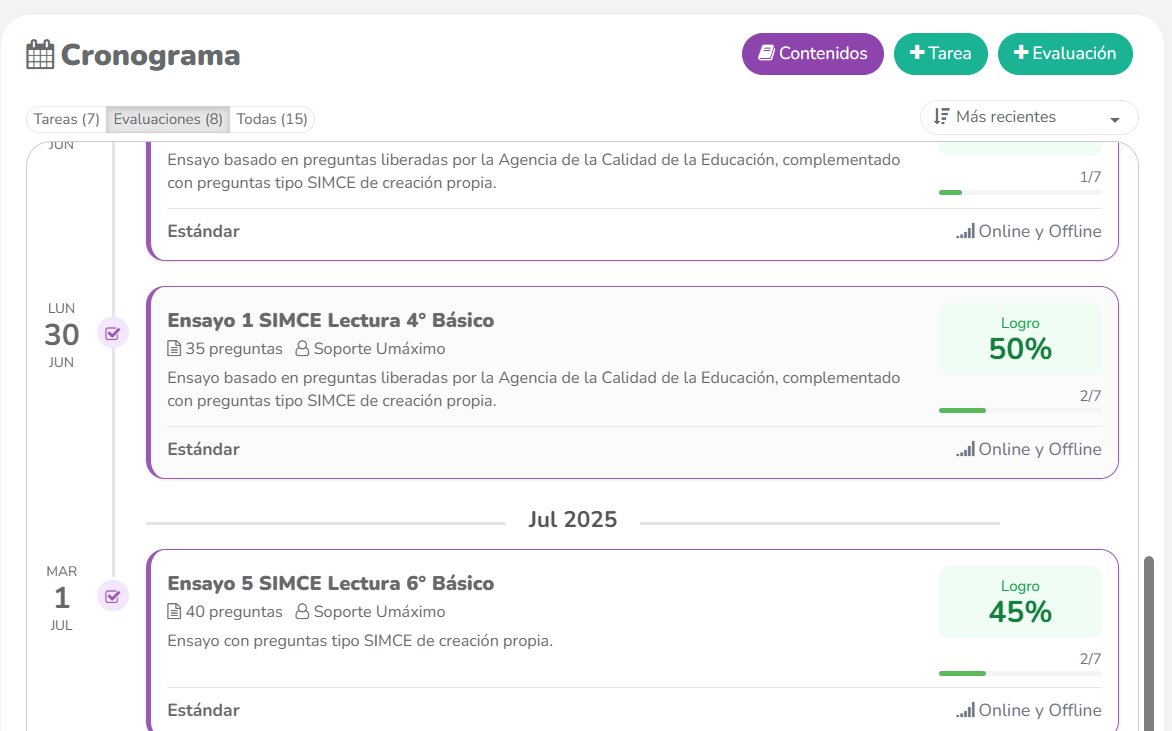Click the Cronograma calendar icon
Image resolution: width=1172 pixels, height=731 pixels.
pos(40,55)
